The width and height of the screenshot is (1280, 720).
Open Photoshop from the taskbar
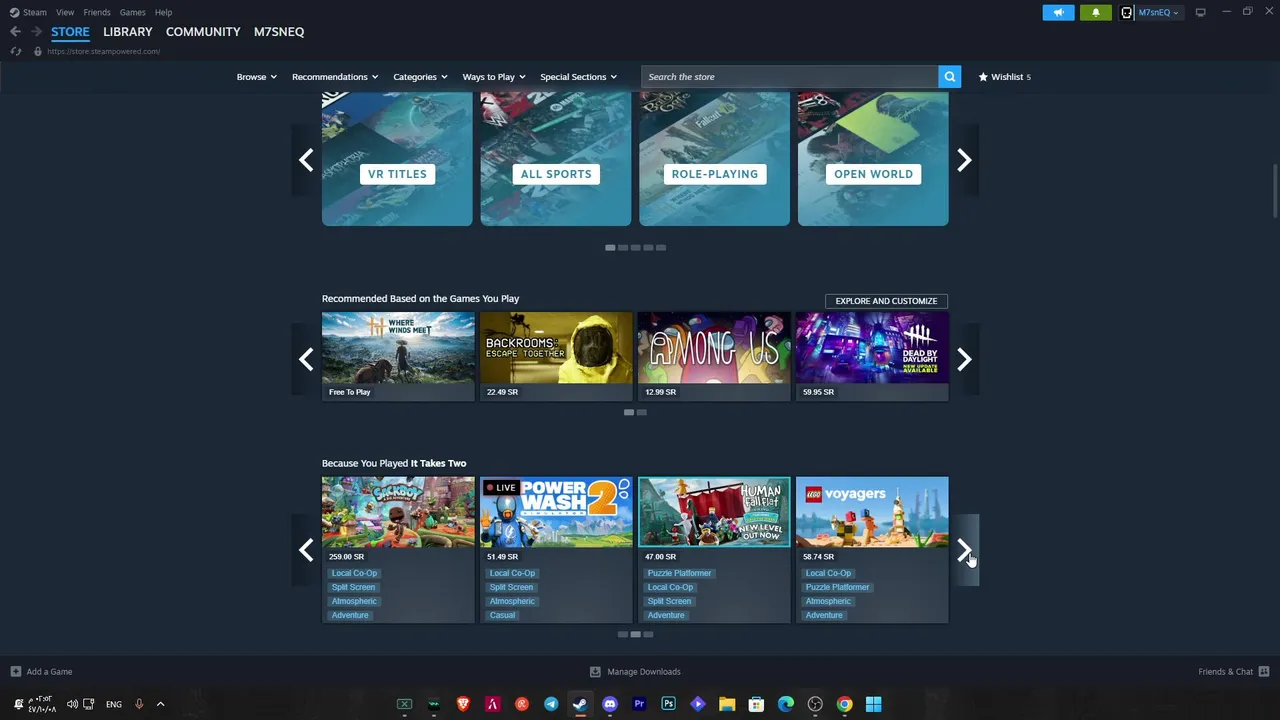[668, 704]
